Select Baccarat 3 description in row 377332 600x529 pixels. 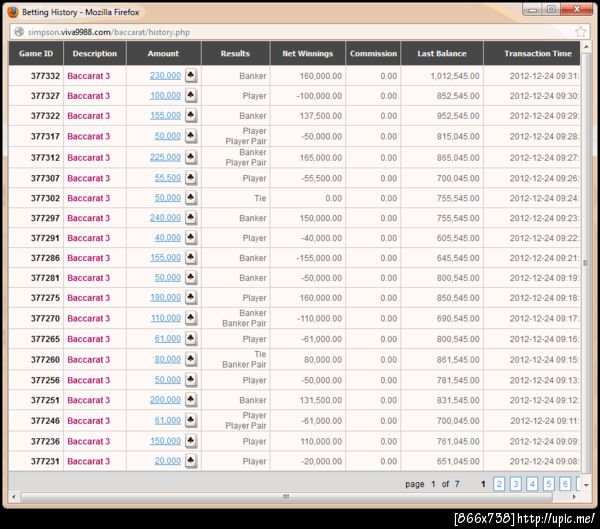tap(88, 76)
